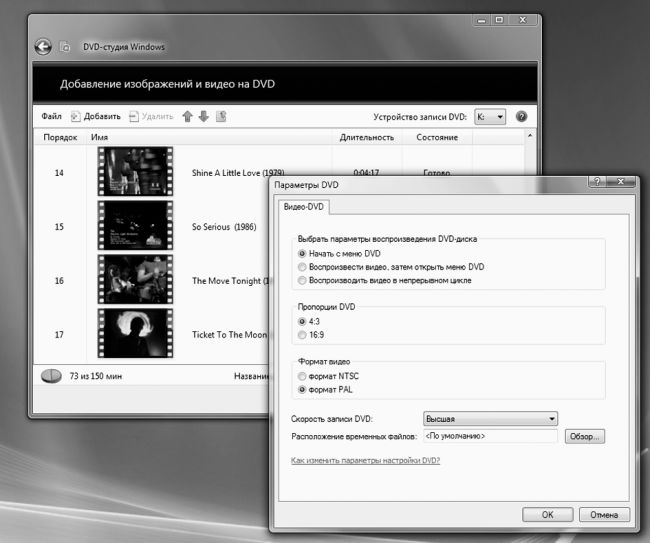This screenshot has width=650, height=543.
Task: Choose the 16:9 aspect ratio
Action: pyautogui.click(x=303, y=335)
